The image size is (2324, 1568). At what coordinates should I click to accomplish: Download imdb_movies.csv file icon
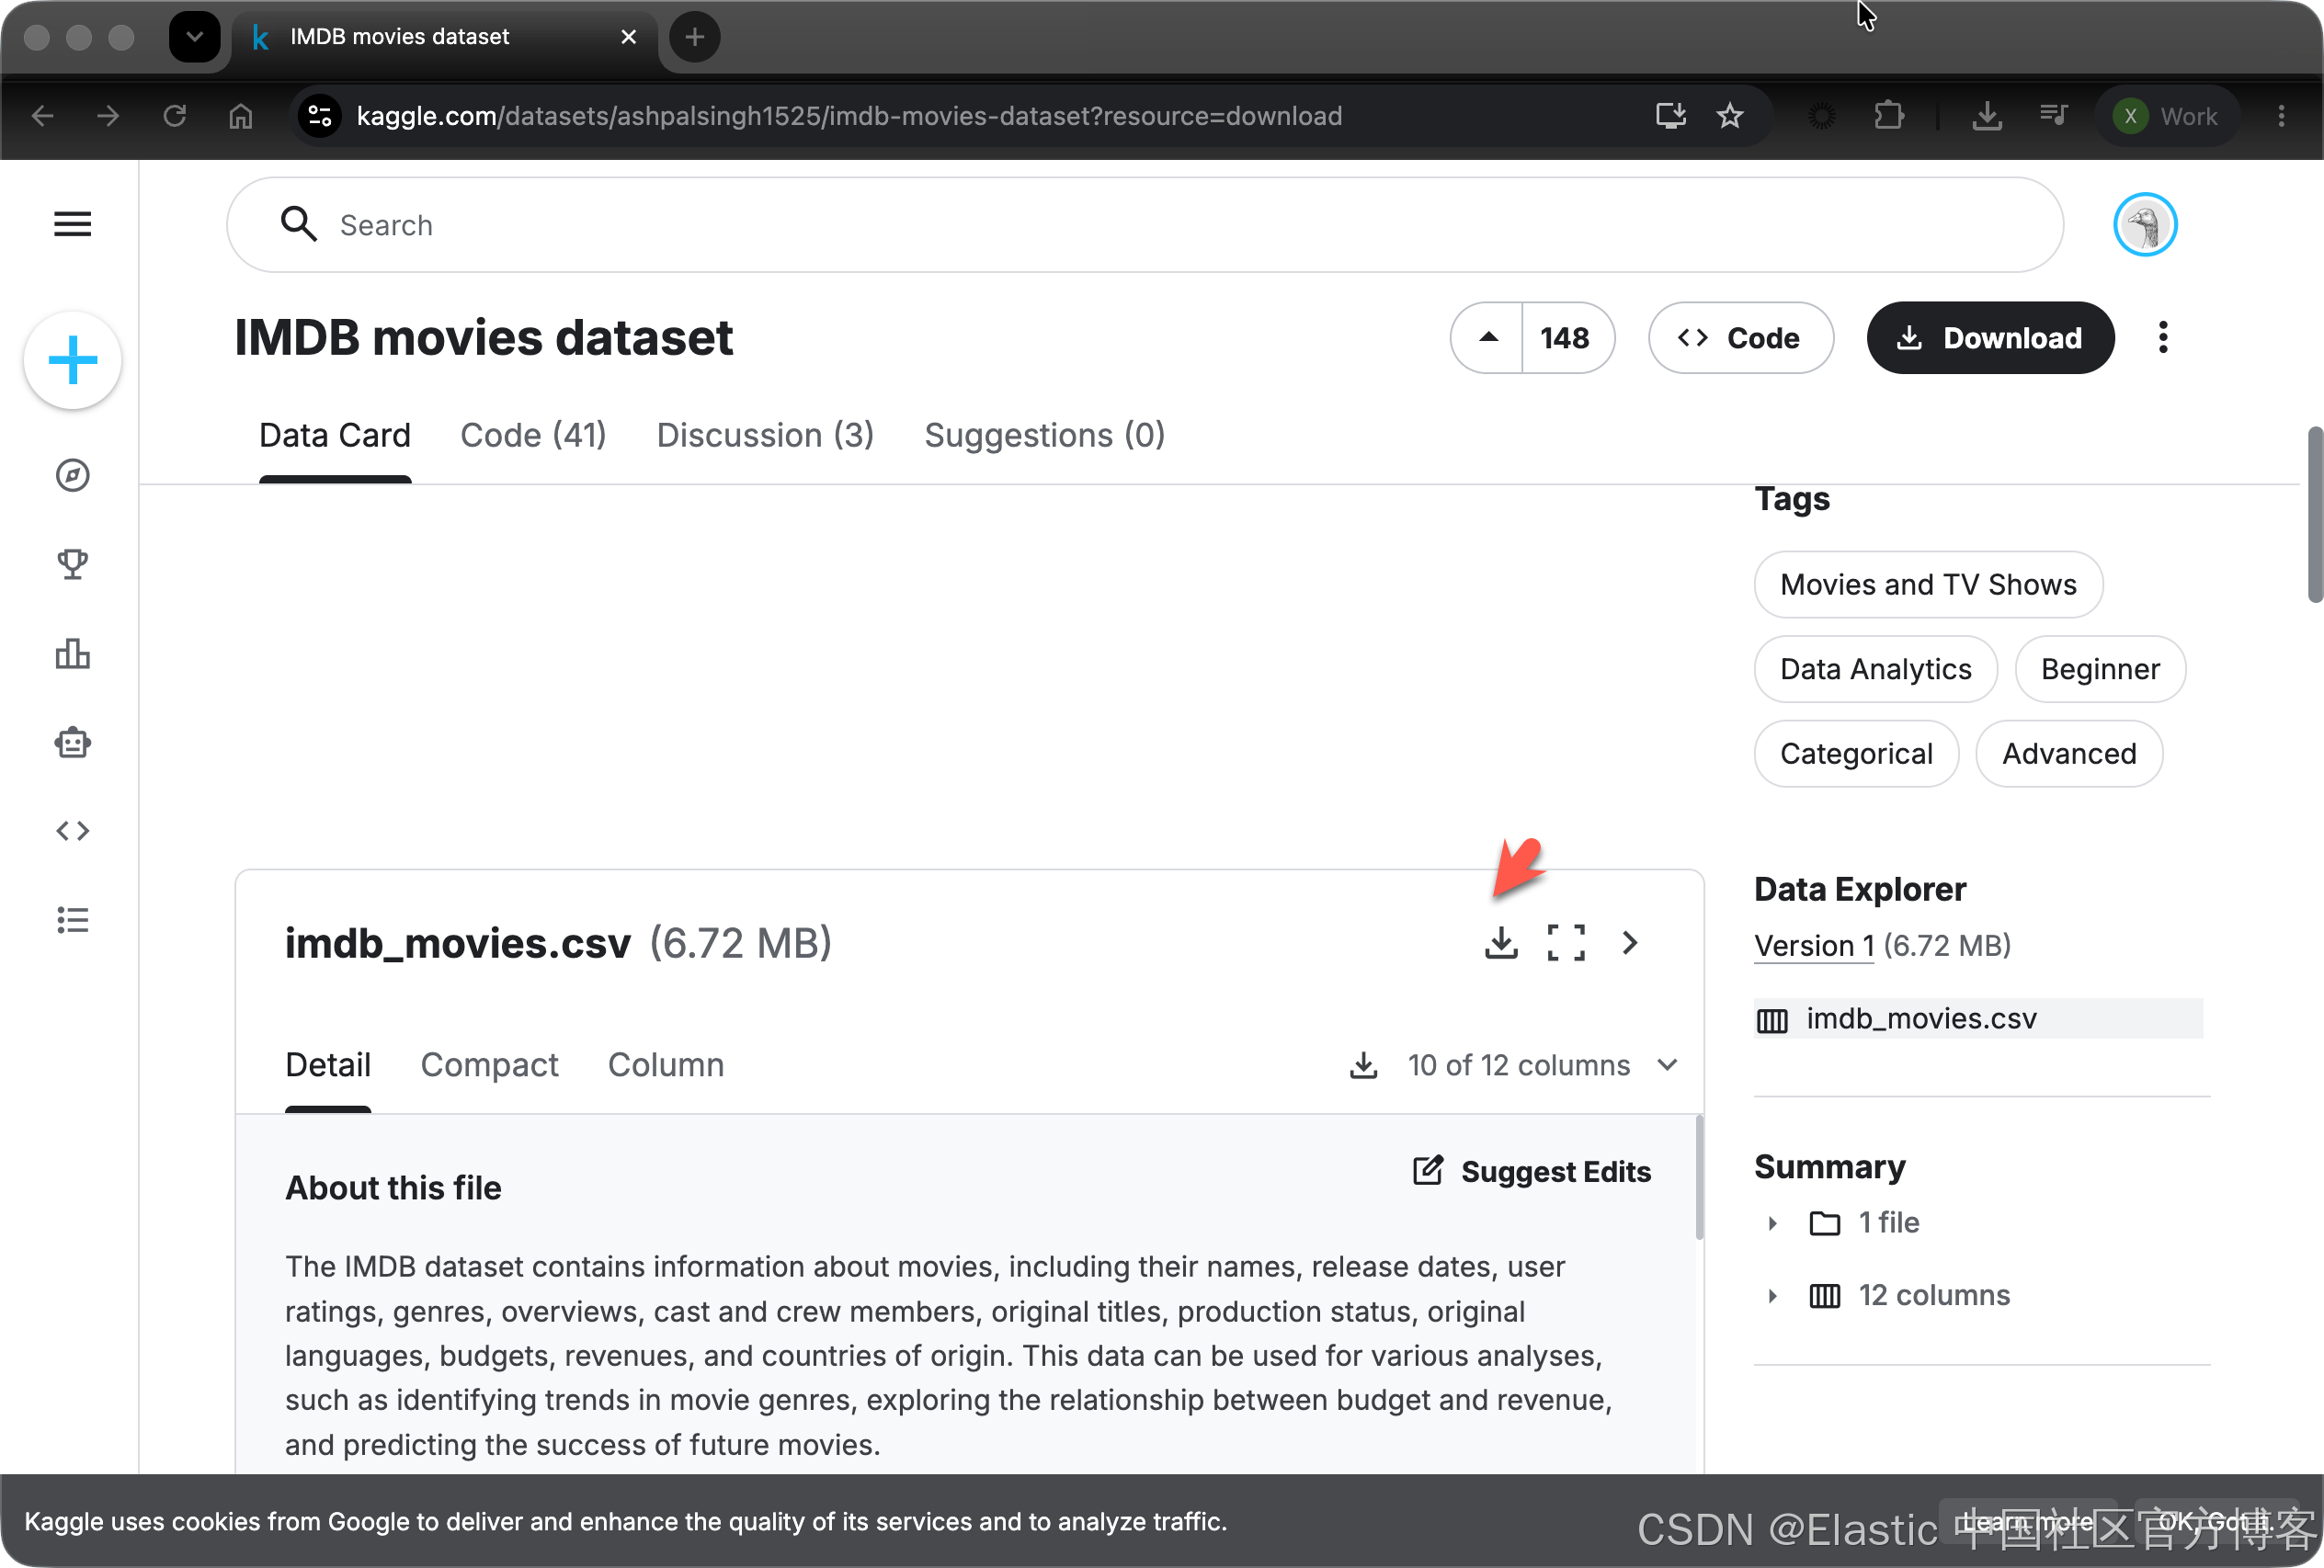[1501, 942]
